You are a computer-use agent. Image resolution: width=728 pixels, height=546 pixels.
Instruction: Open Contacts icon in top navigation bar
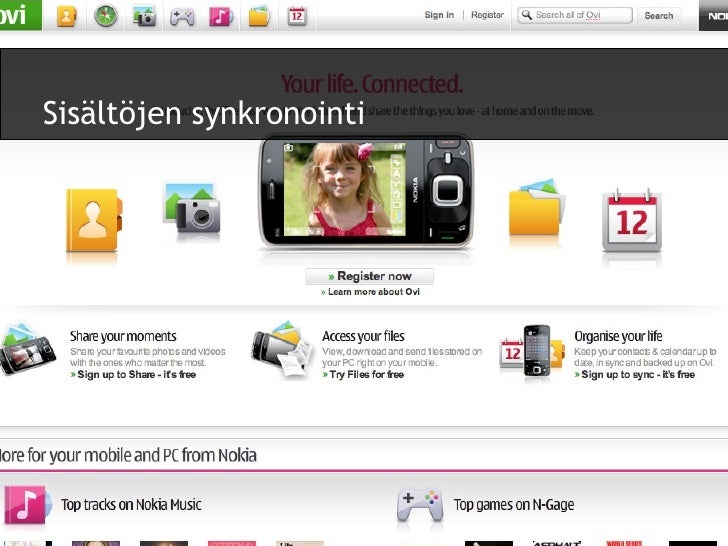[67, 16]
